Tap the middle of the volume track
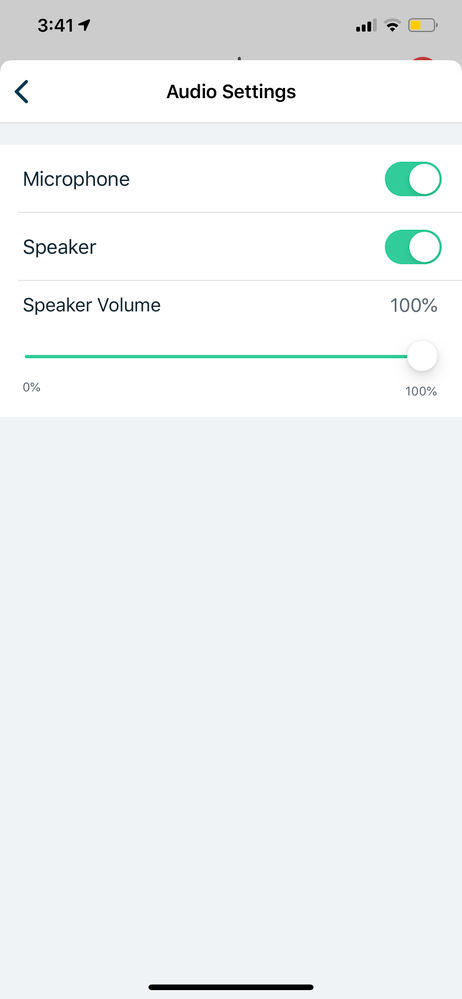The image size is (462, 999). click(223, 357)
